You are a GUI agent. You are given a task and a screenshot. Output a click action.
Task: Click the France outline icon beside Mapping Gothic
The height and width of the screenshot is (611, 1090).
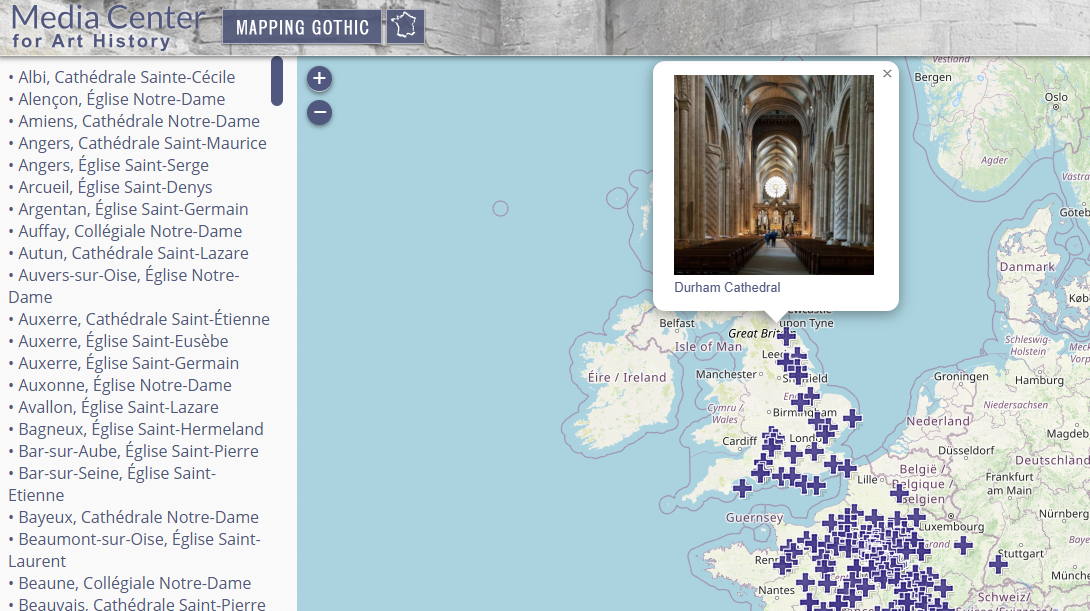[x=404, y=24]
